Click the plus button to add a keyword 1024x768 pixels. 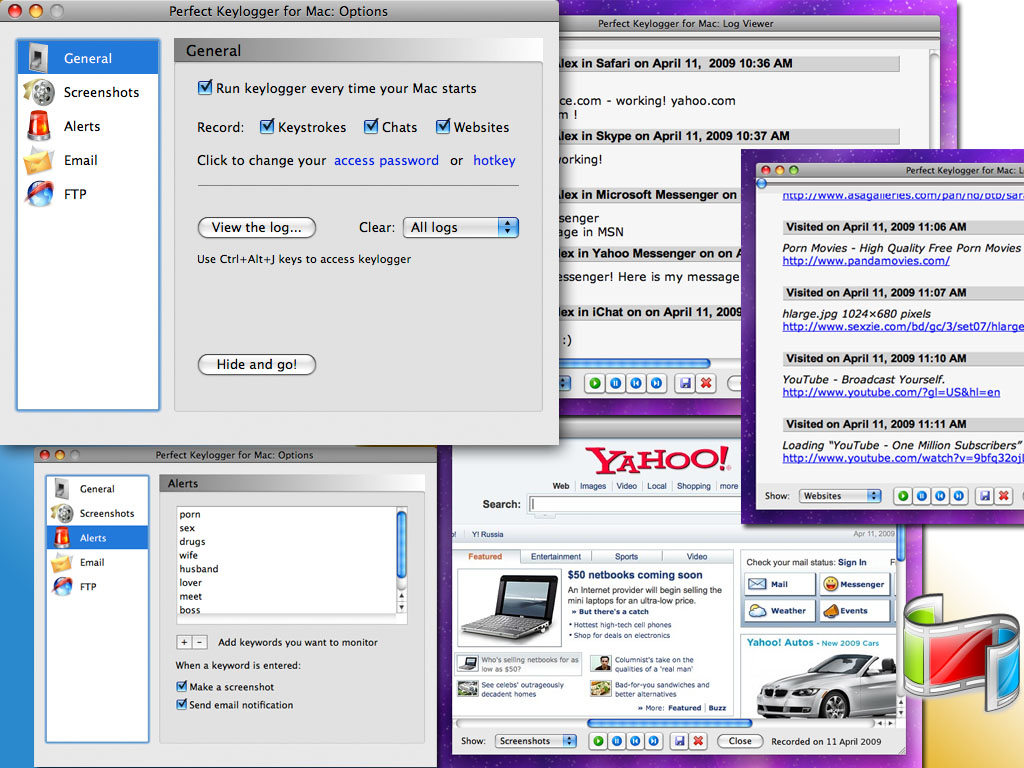point(185,643)
